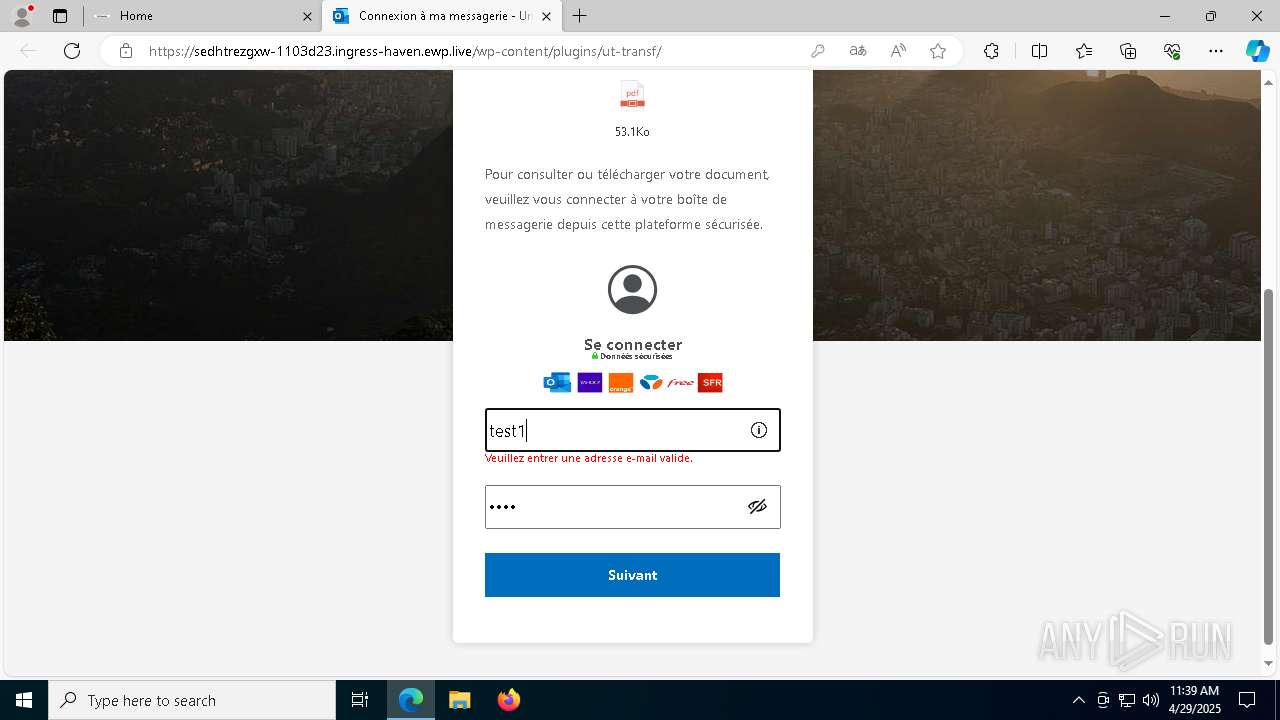Click scrollbar down arrow
The width and height of the screenshot is (1280, 720).
[x=1269, y=663]
